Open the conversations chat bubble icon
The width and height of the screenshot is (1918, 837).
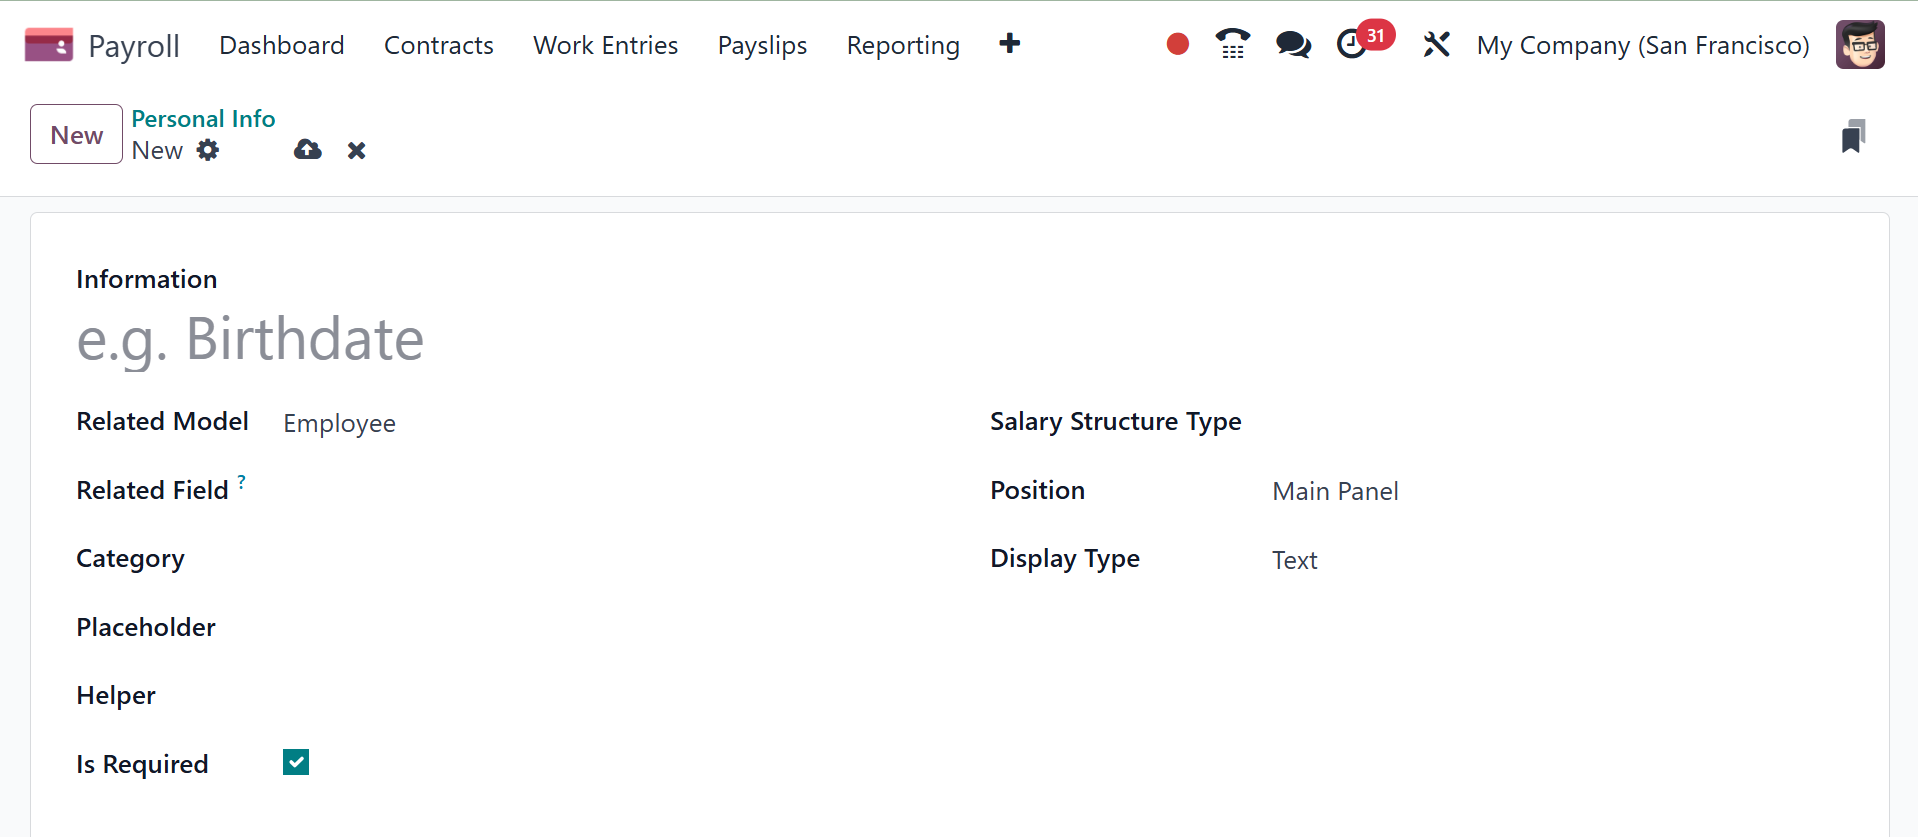coord(1293,44)
